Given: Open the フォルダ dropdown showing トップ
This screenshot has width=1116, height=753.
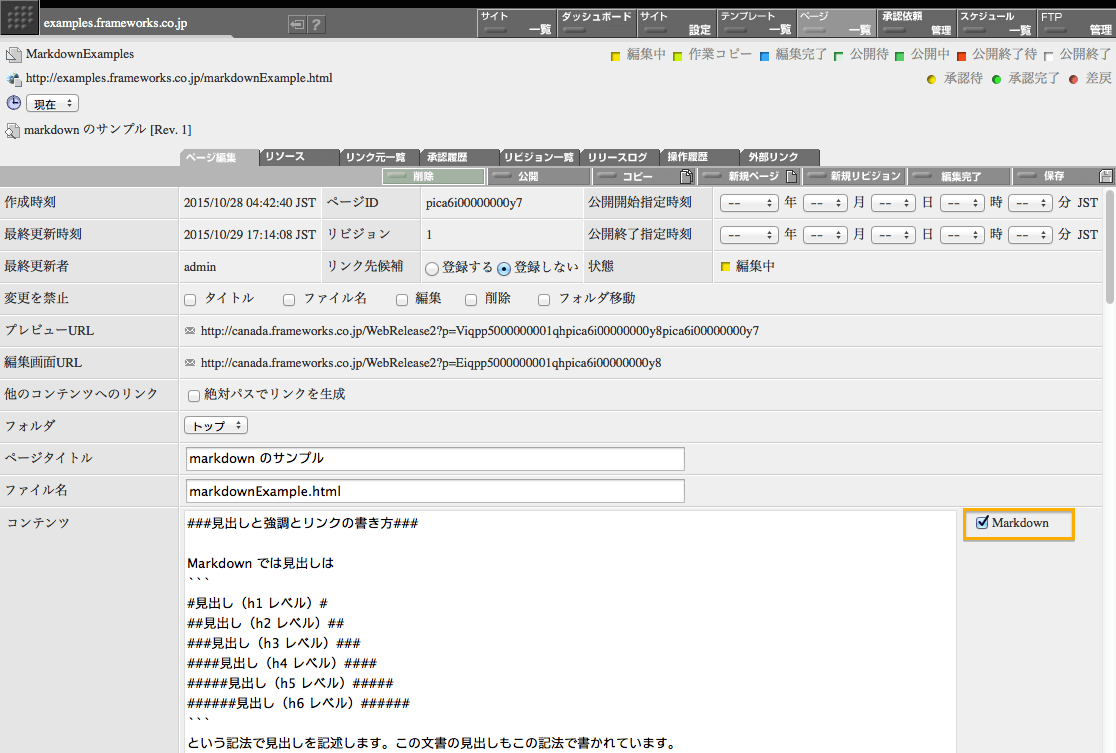Looking at the screenshot, I should [216, 426].
